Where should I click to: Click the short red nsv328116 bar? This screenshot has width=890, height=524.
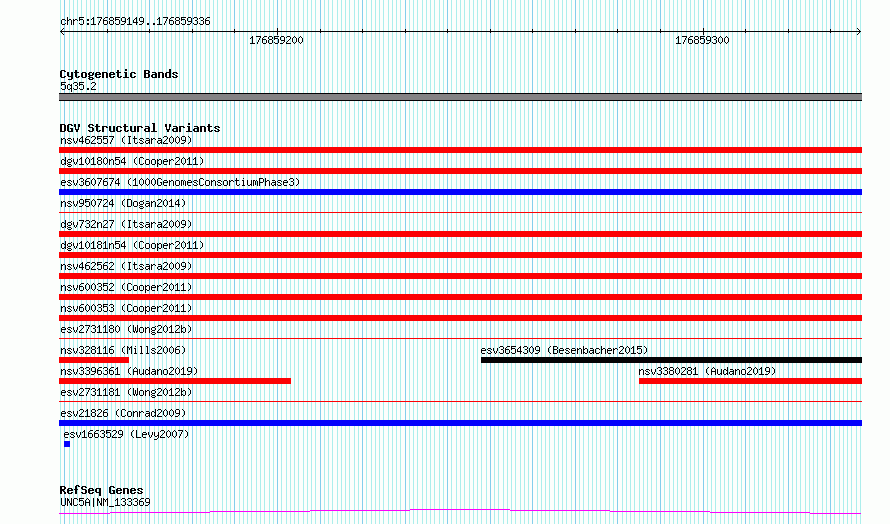point(94,360)
